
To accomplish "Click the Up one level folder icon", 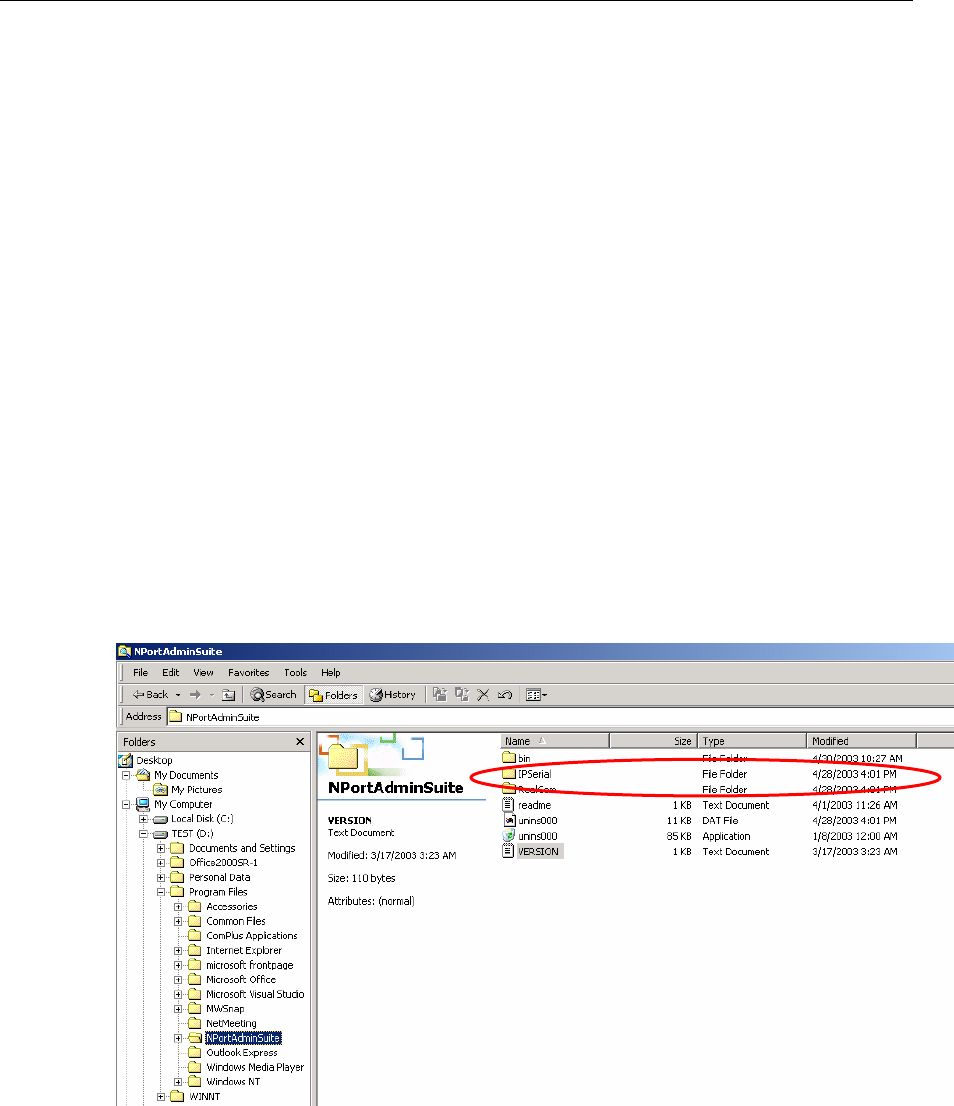I will click(228, 695).
